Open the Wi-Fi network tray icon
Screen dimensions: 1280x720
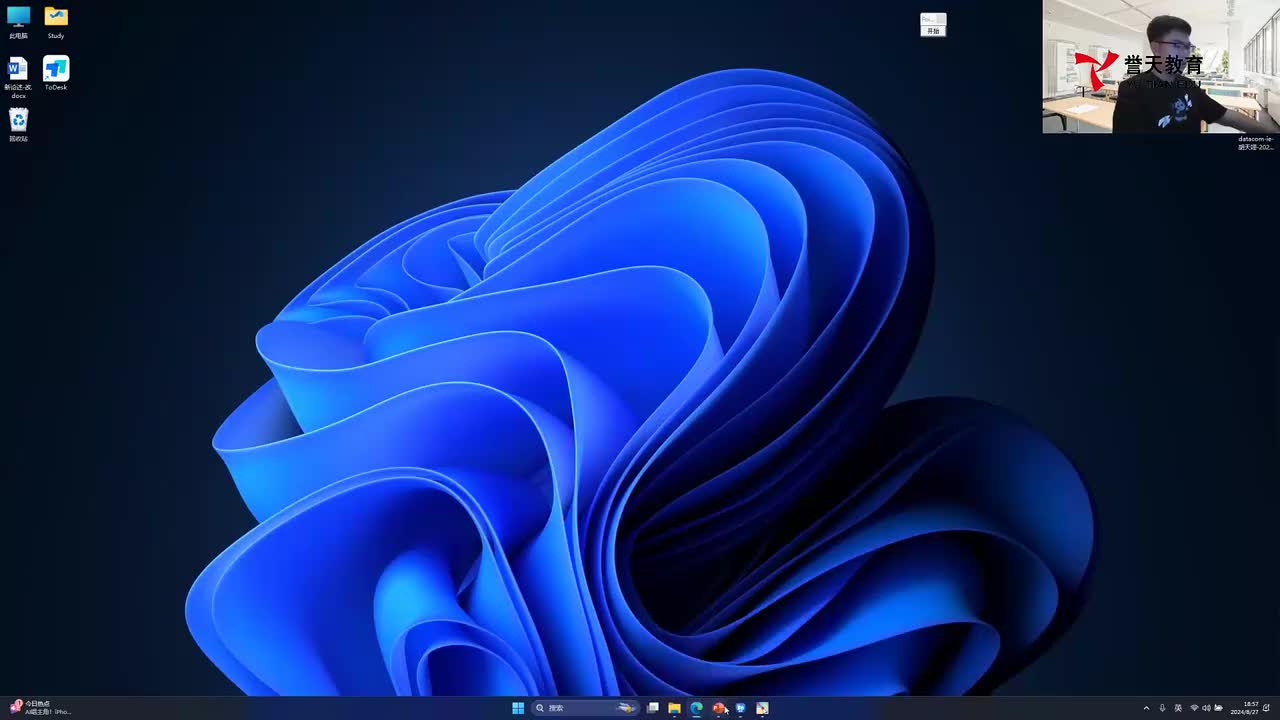[x=1194, y=708]
